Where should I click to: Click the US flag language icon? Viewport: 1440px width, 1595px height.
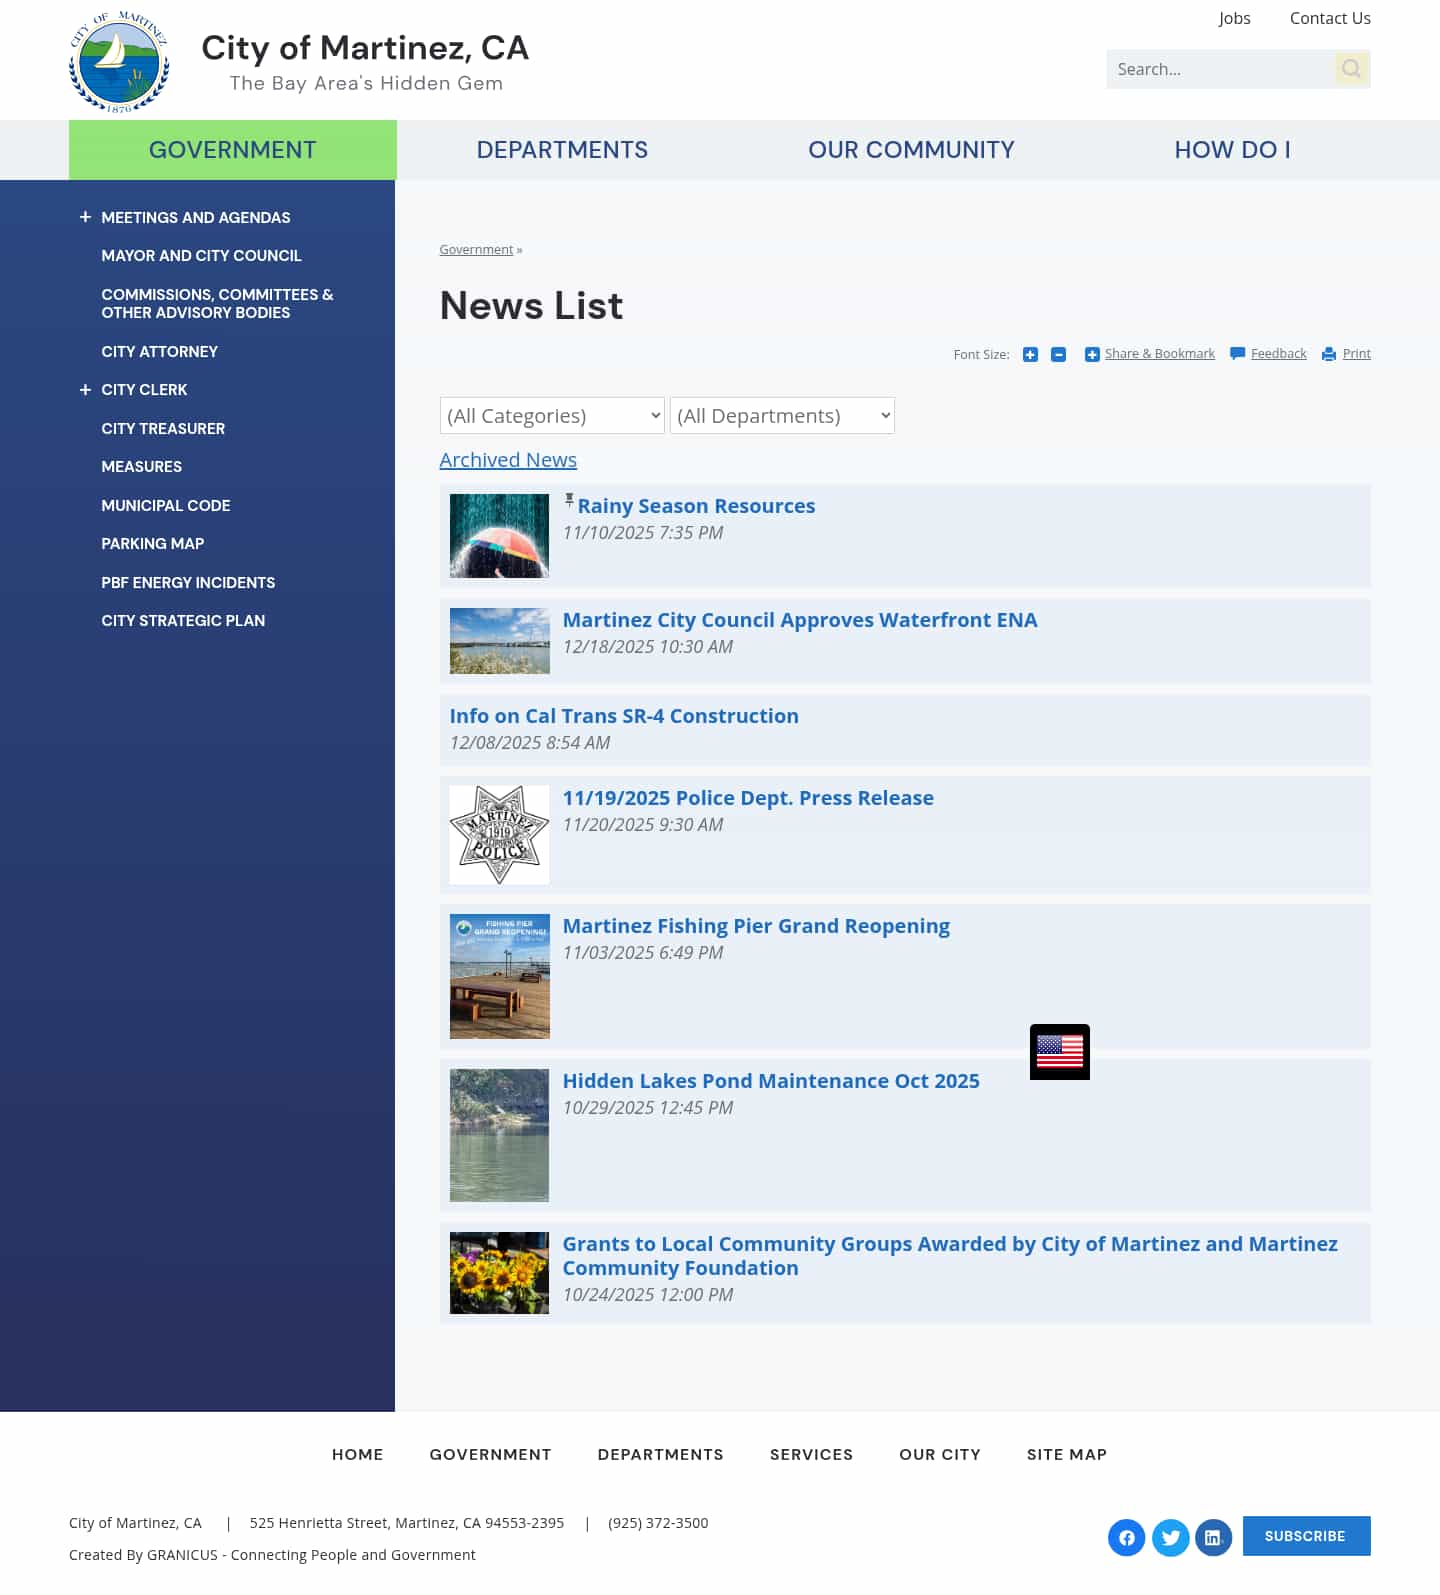[1060, 1052]
